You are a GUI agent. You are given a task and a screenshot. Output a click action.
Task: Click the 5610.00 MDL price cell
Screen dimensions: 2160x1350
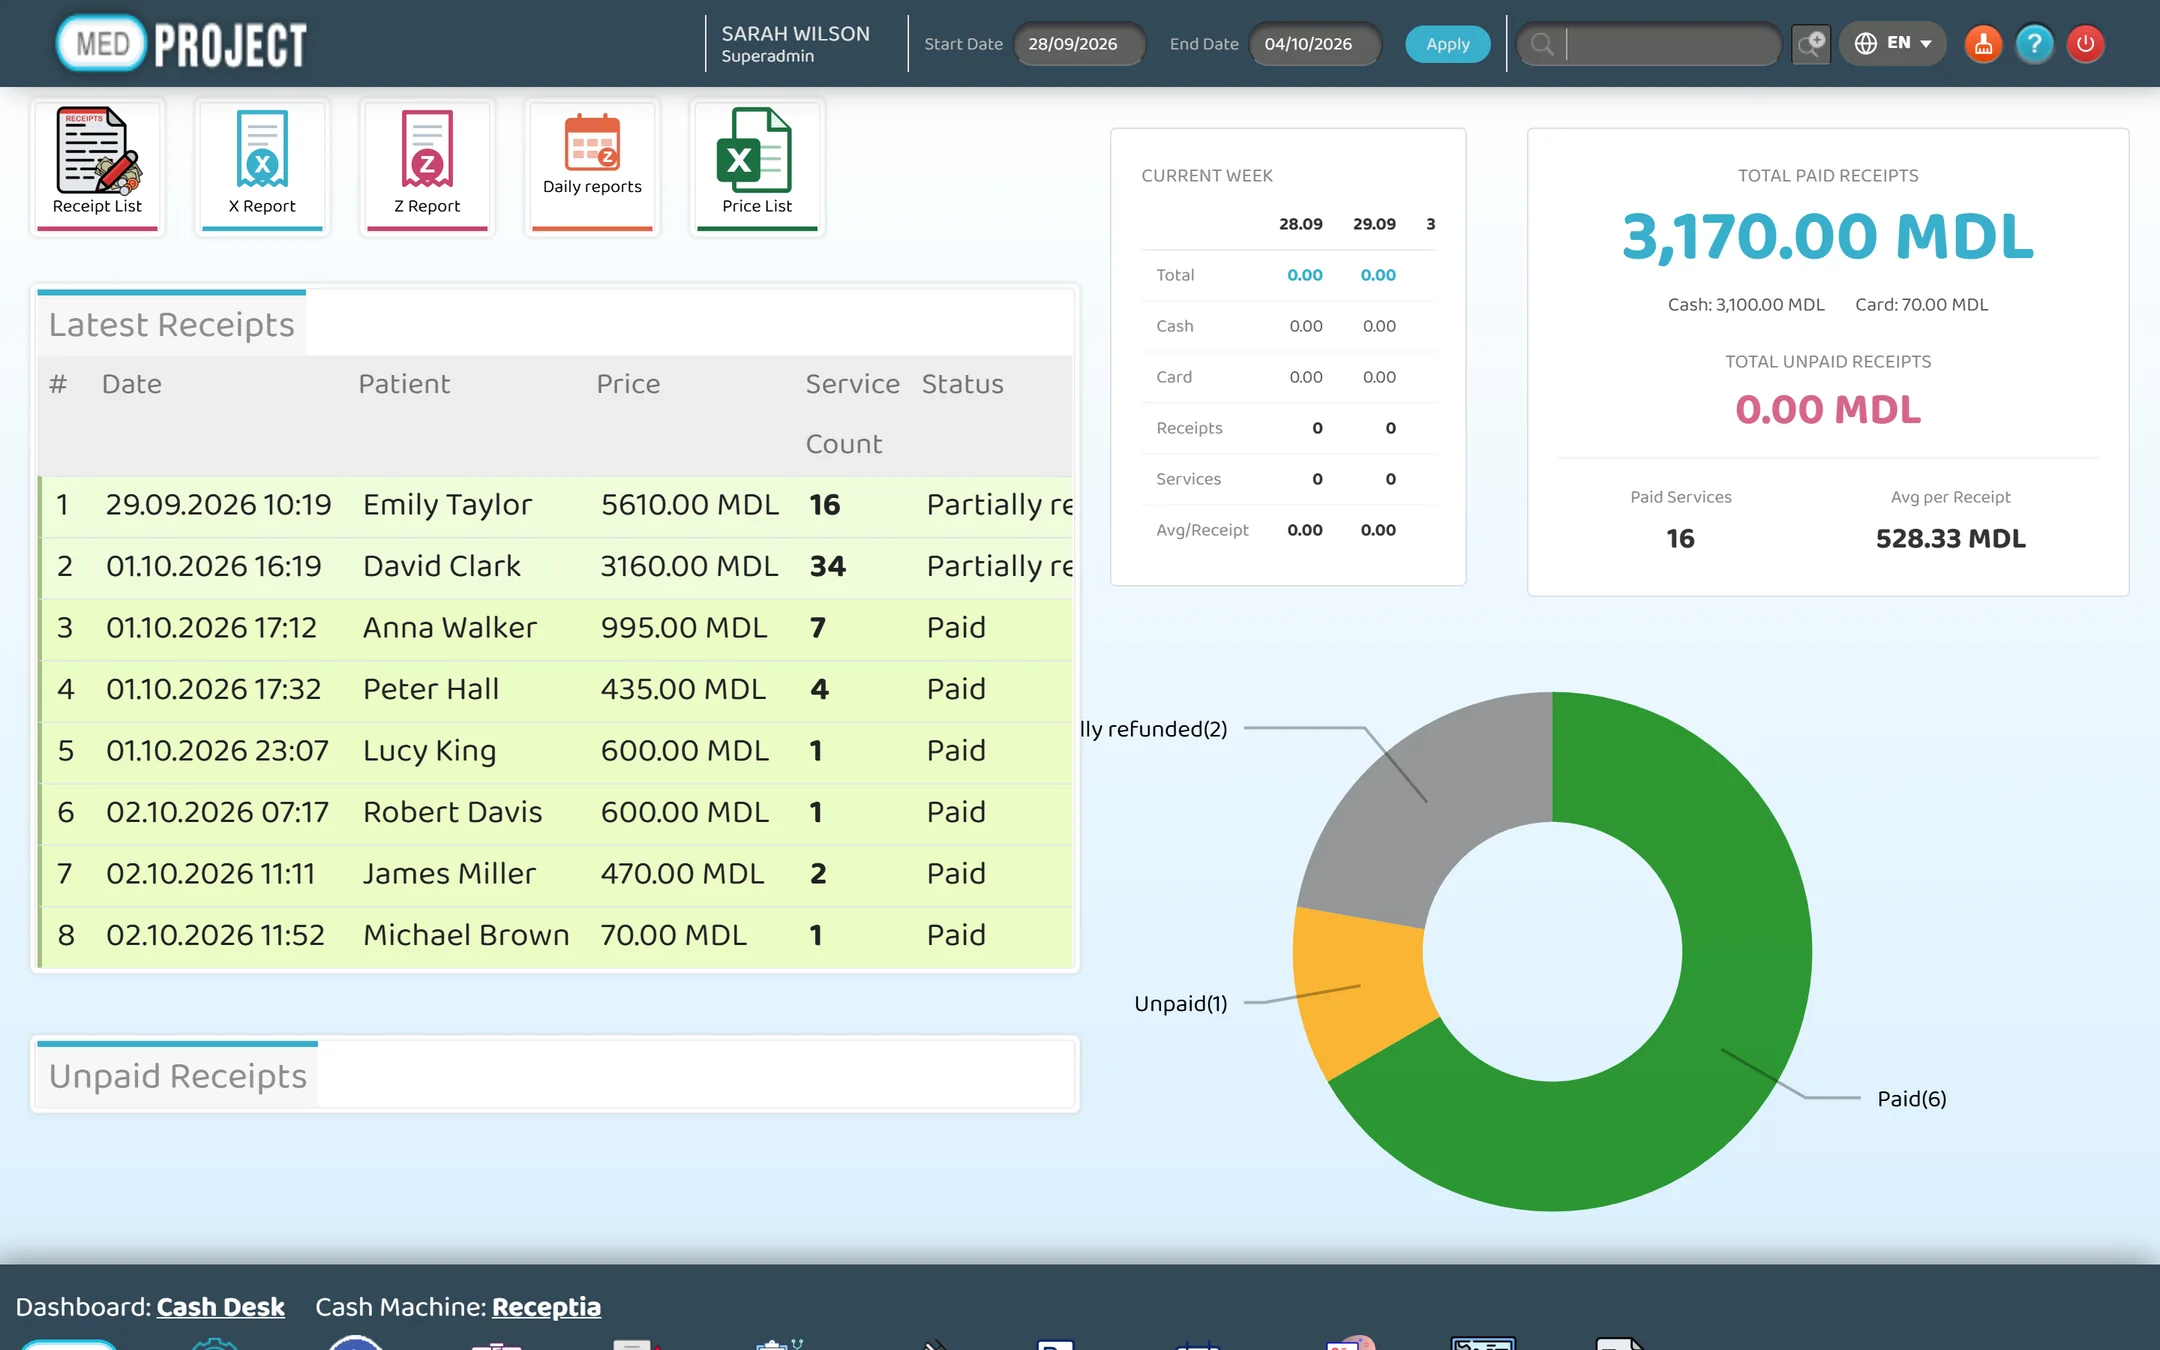pyautogui.click(x=689, y=505)
